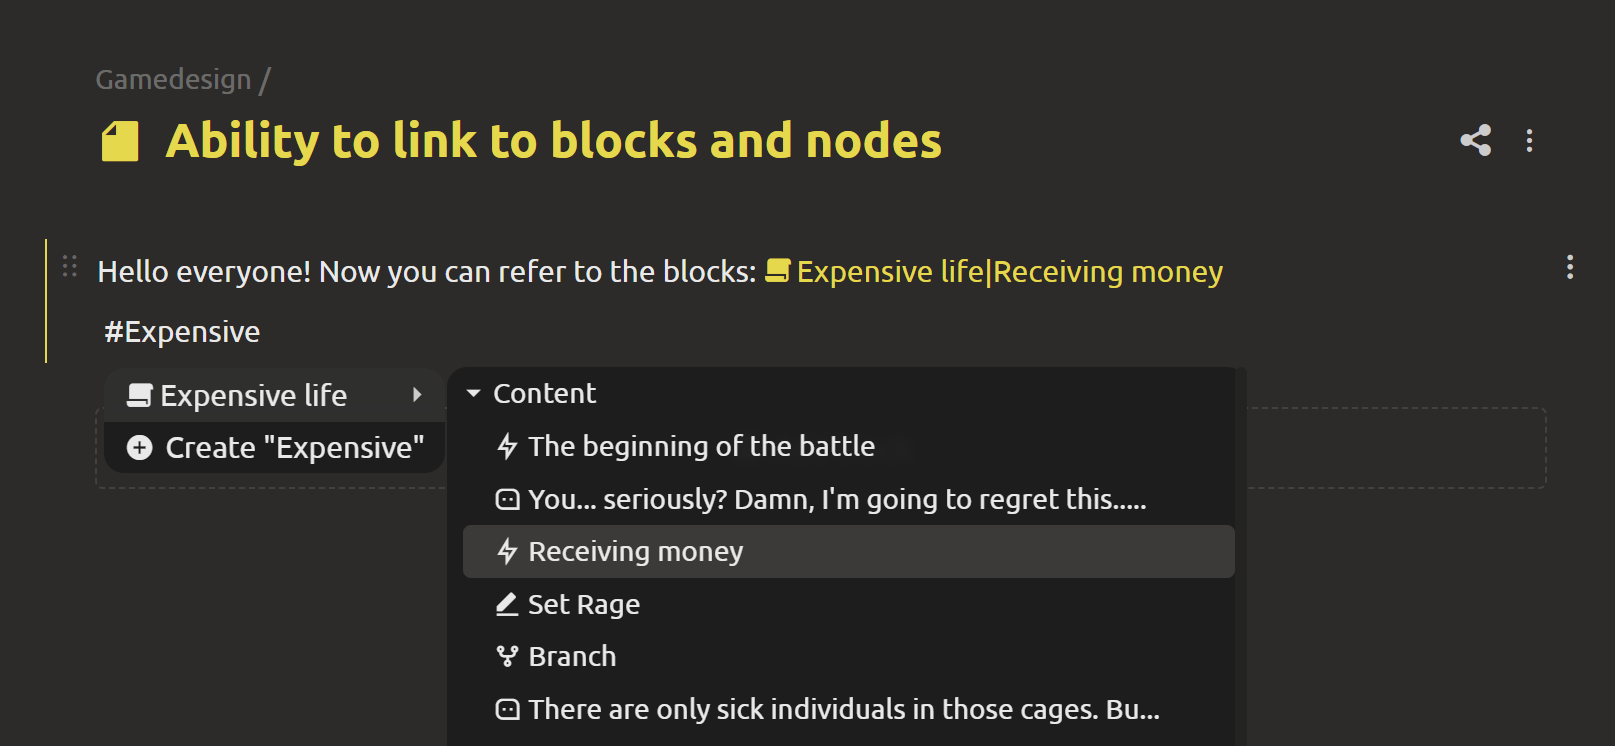Choose "The beginning of the battle"
Screen dimensions: 1615x746
701,446
